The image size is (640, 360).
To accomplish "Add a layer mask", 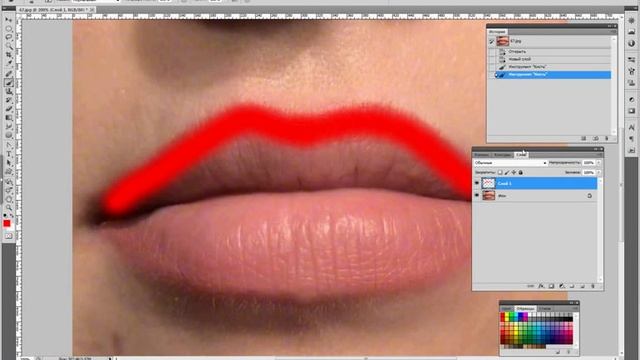I will coord(551,286).
